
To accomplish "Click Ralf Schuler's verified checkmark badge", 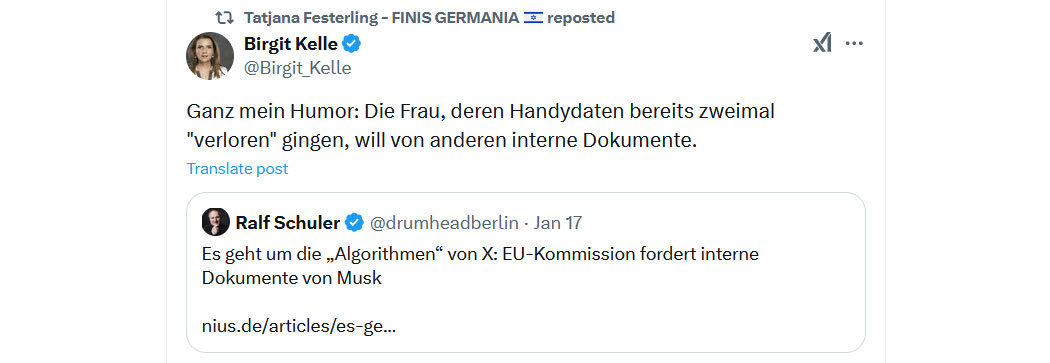I will (x=355, y=222).
